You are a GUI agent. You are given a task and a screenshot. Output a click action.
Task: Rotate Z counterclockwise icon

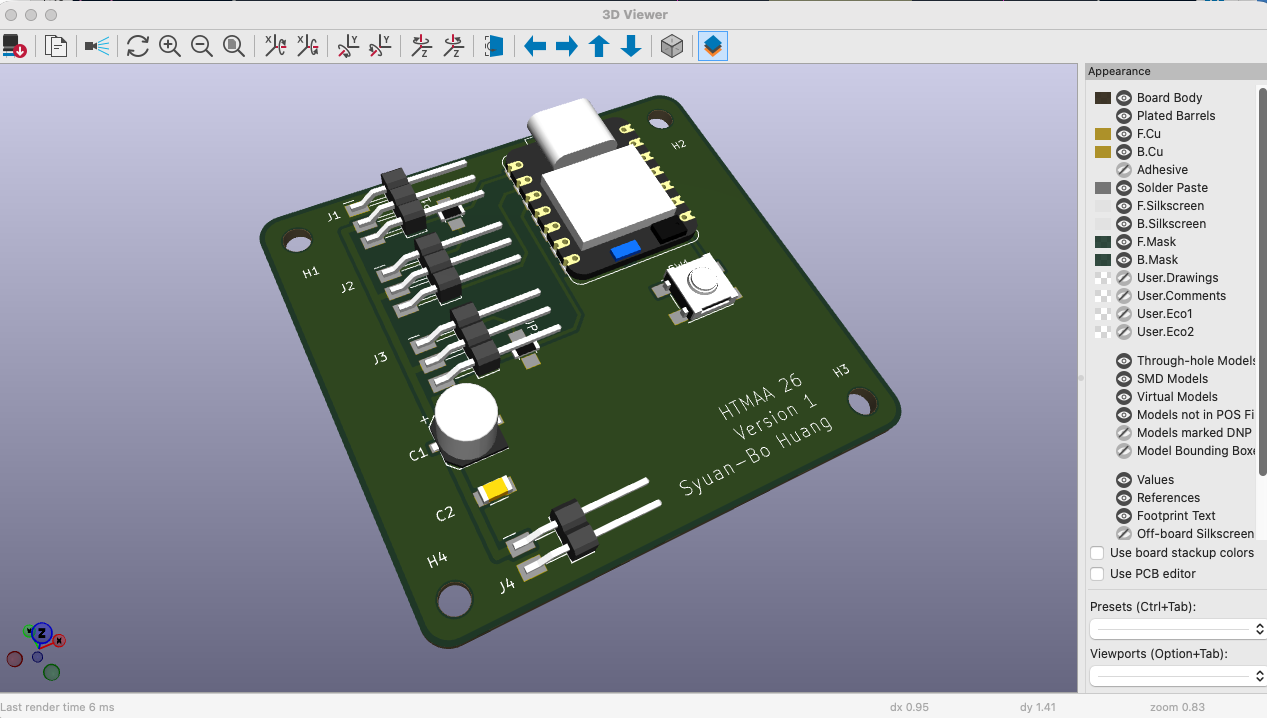453,46
